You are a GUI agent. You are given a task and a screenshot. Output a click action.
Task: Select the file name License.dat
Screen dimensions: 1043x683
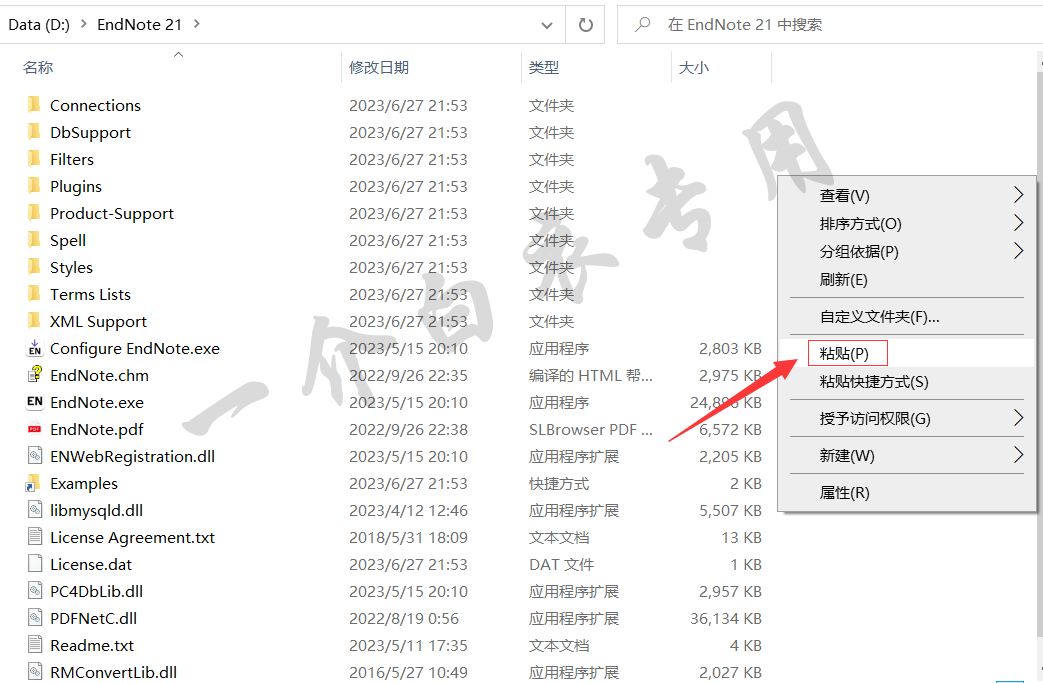click(91, 565)
